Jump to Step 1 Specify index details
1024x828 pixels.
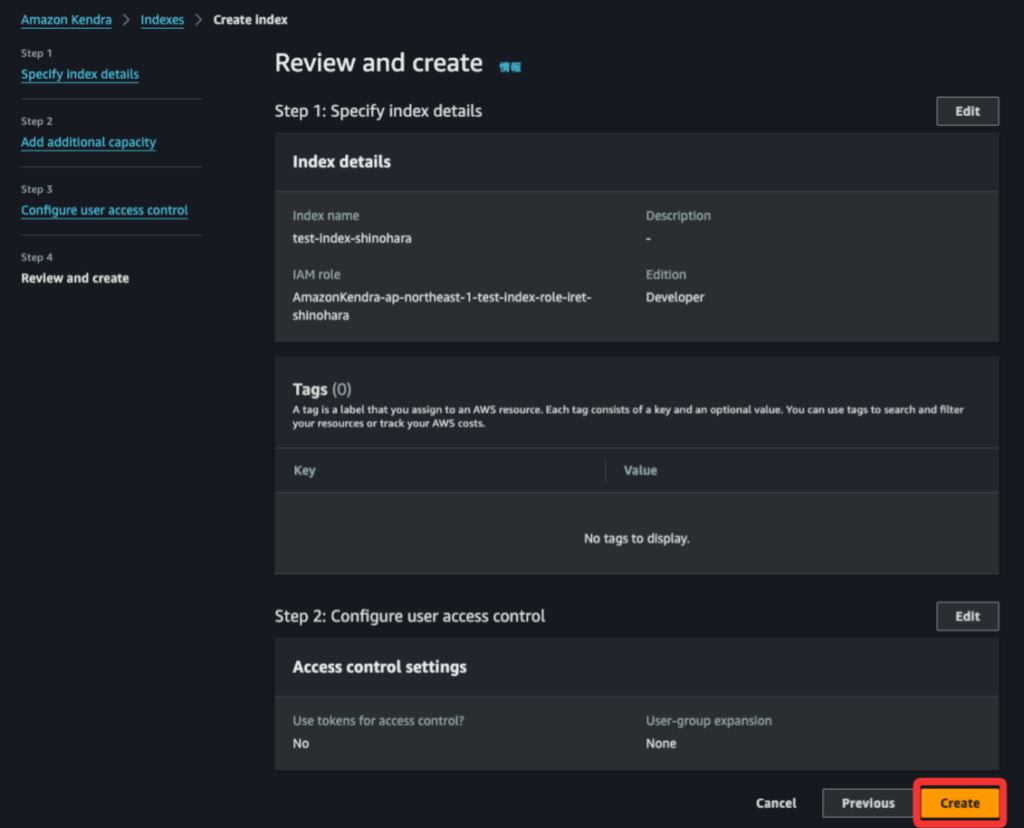80,74
